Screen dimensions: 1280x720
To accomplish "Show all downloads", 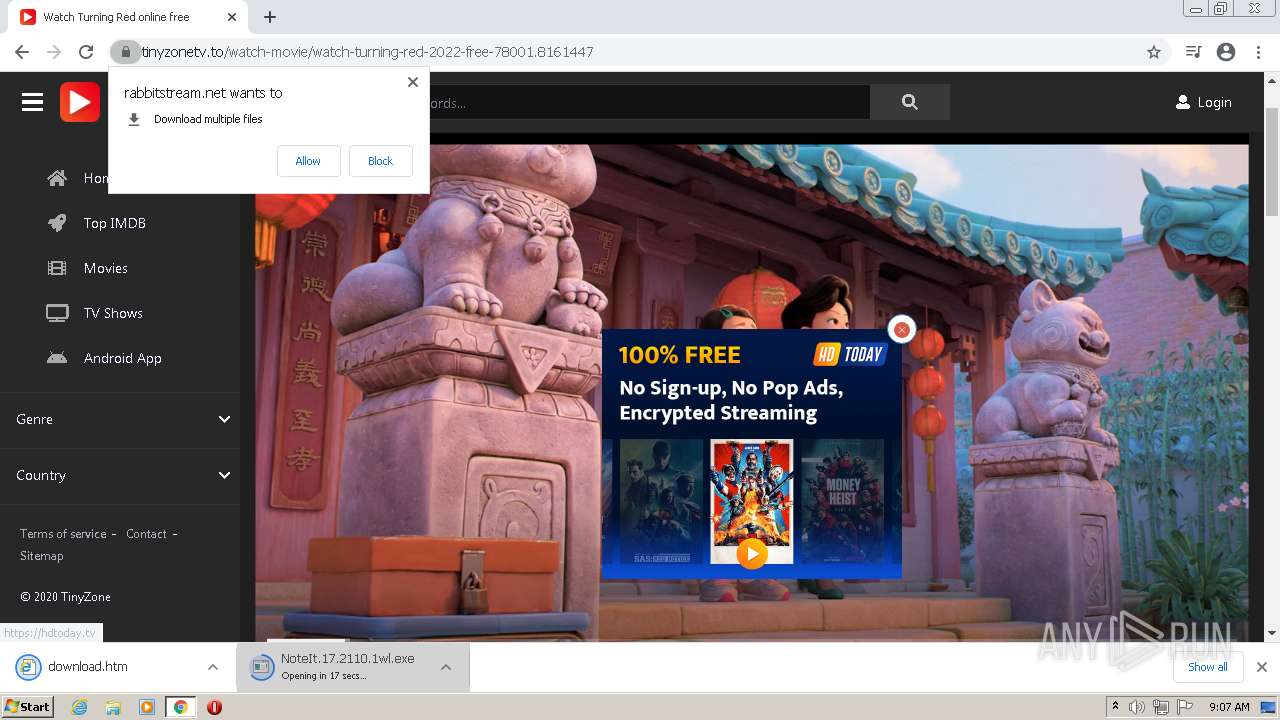I will [1208, 667].
